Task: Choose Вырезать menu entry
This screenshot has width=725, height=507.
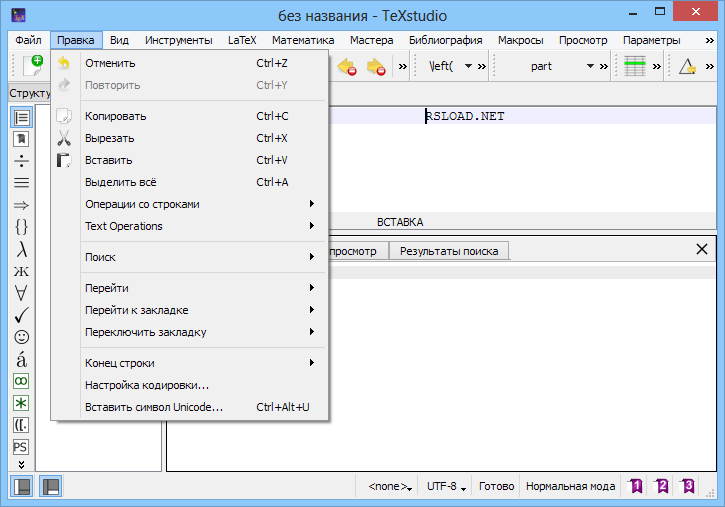Action: 199,138
